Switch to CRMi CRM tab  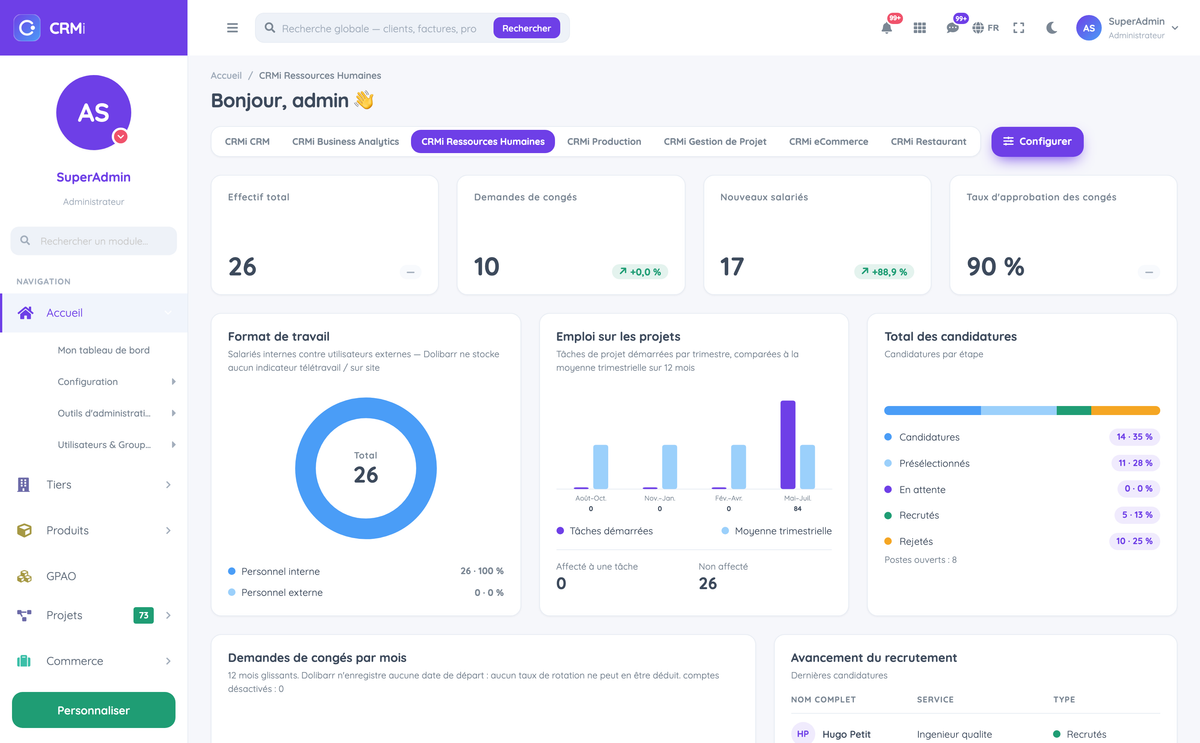(x=247, y=141)
